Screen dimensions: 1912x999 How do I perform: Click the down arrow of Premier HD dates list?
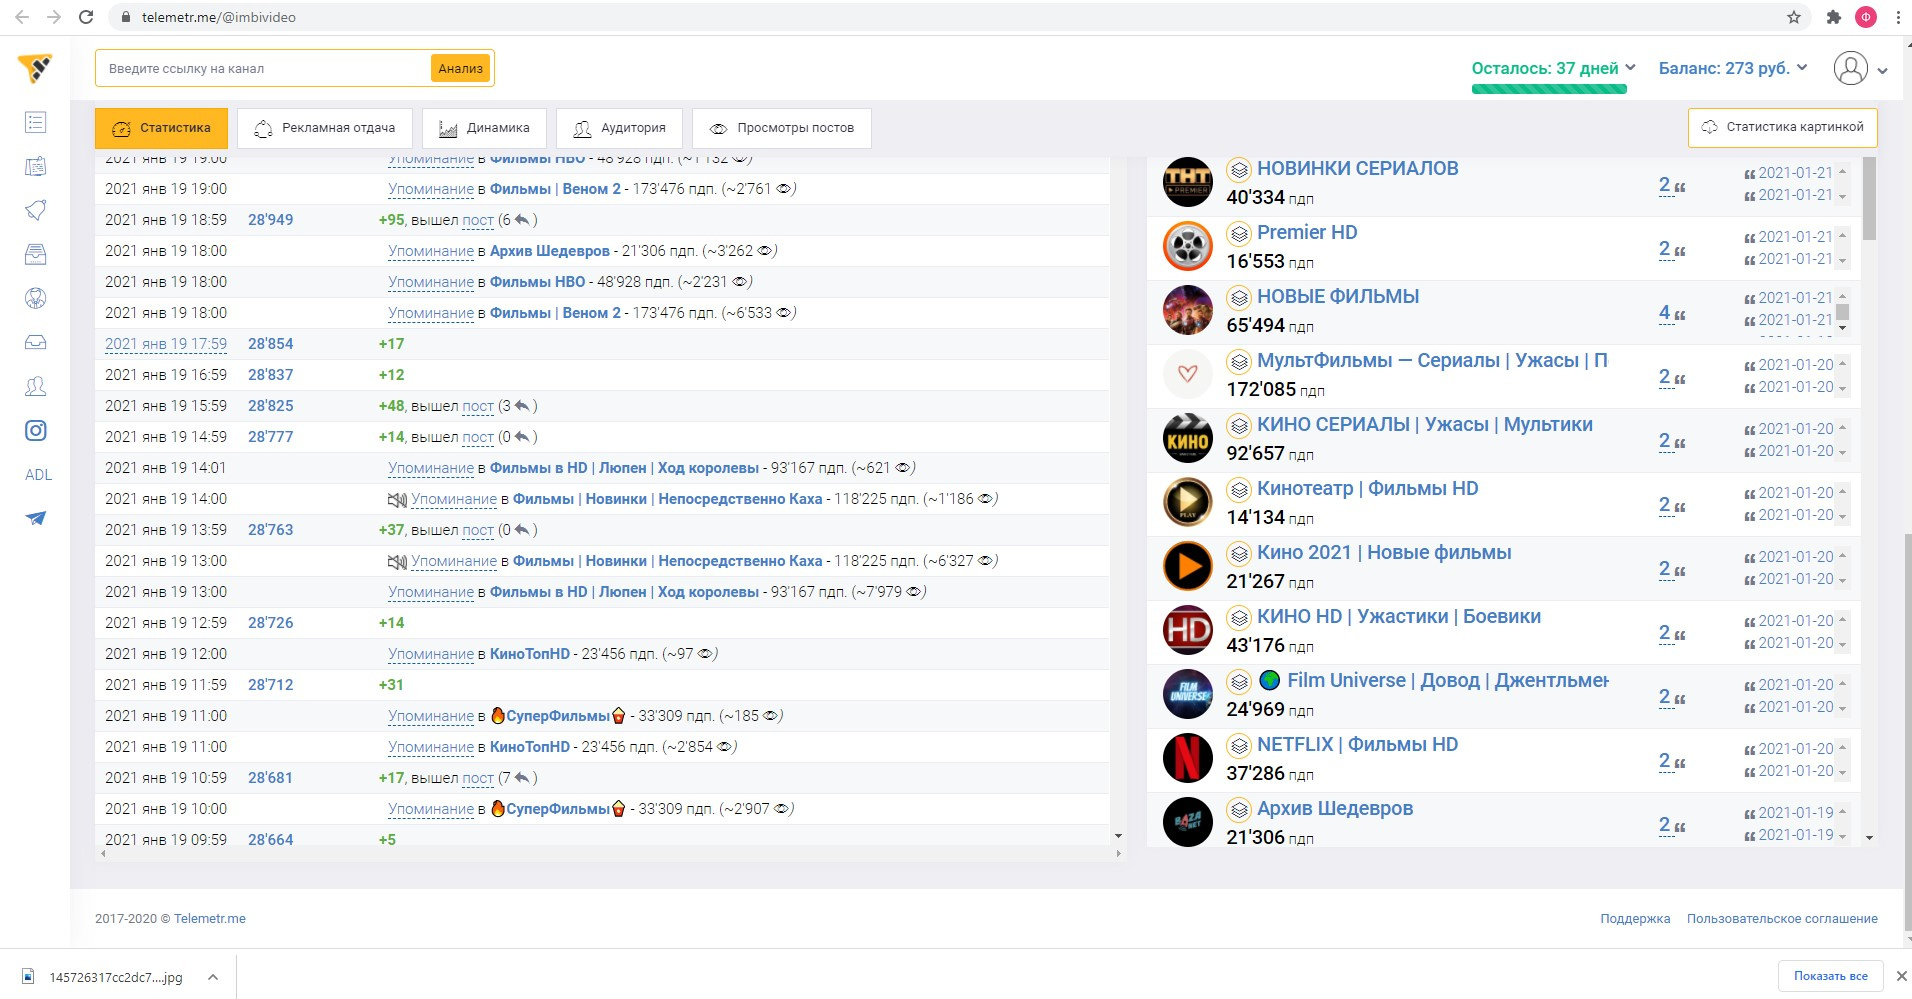(1842, 261)
